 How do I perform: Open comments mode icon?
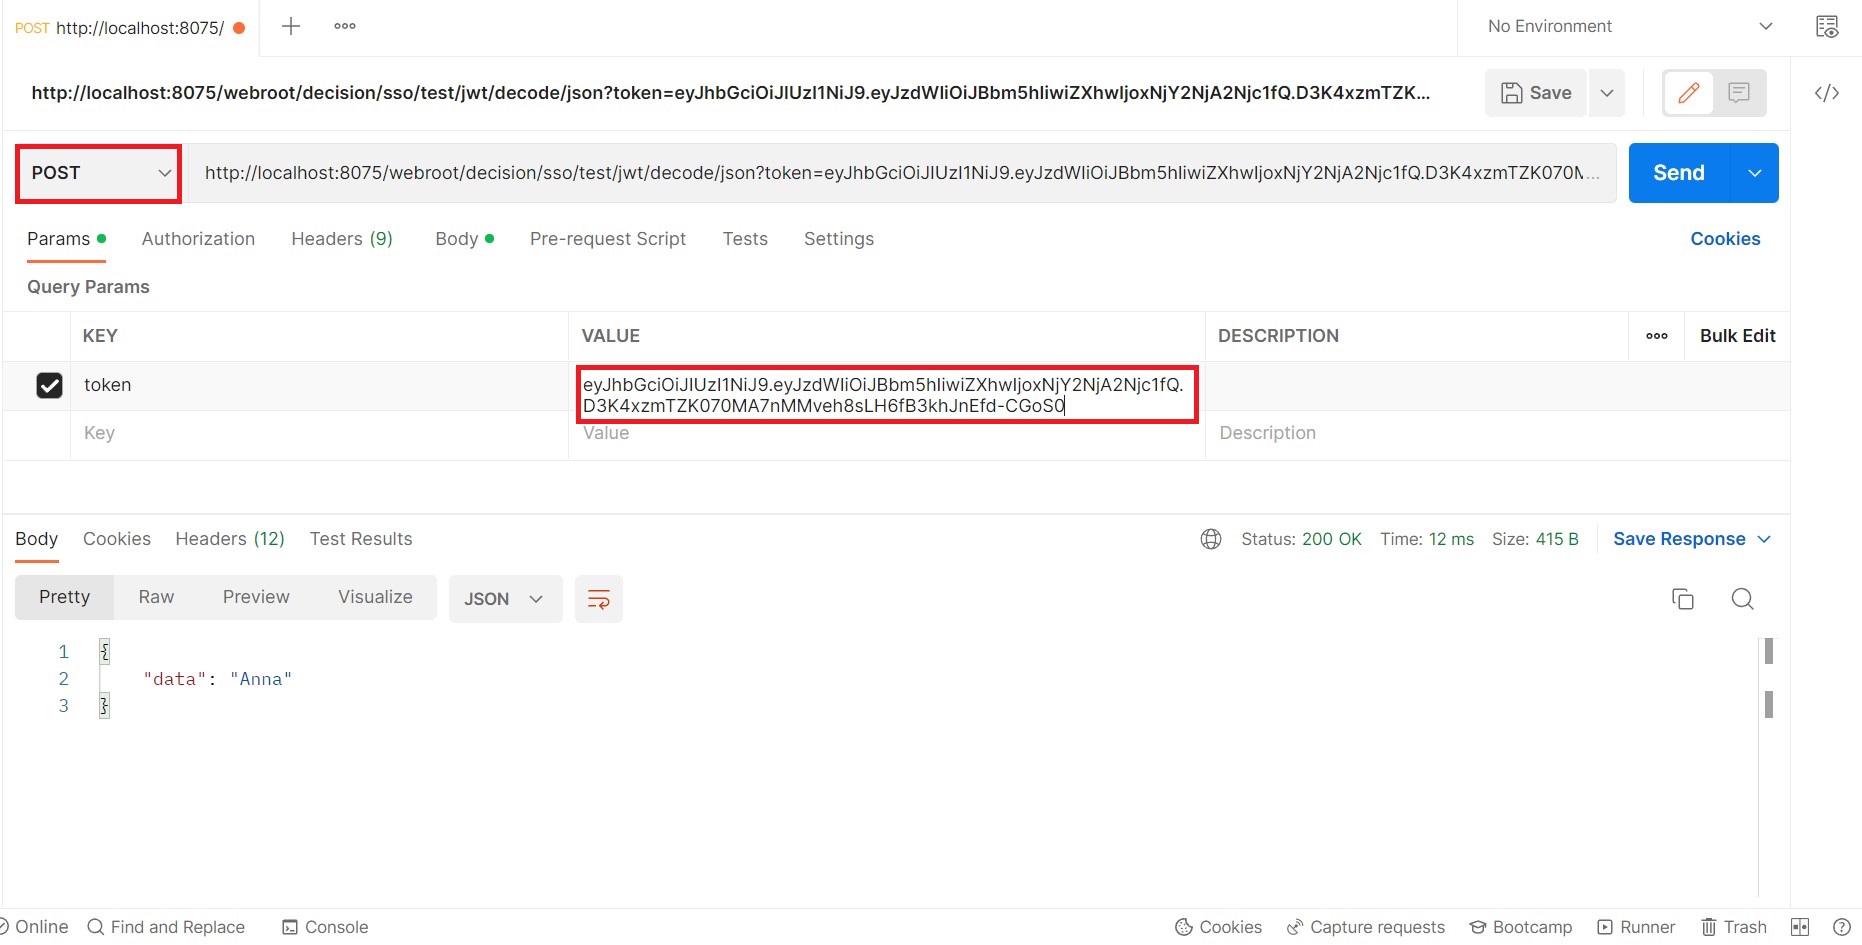[x=1739, y=93]
